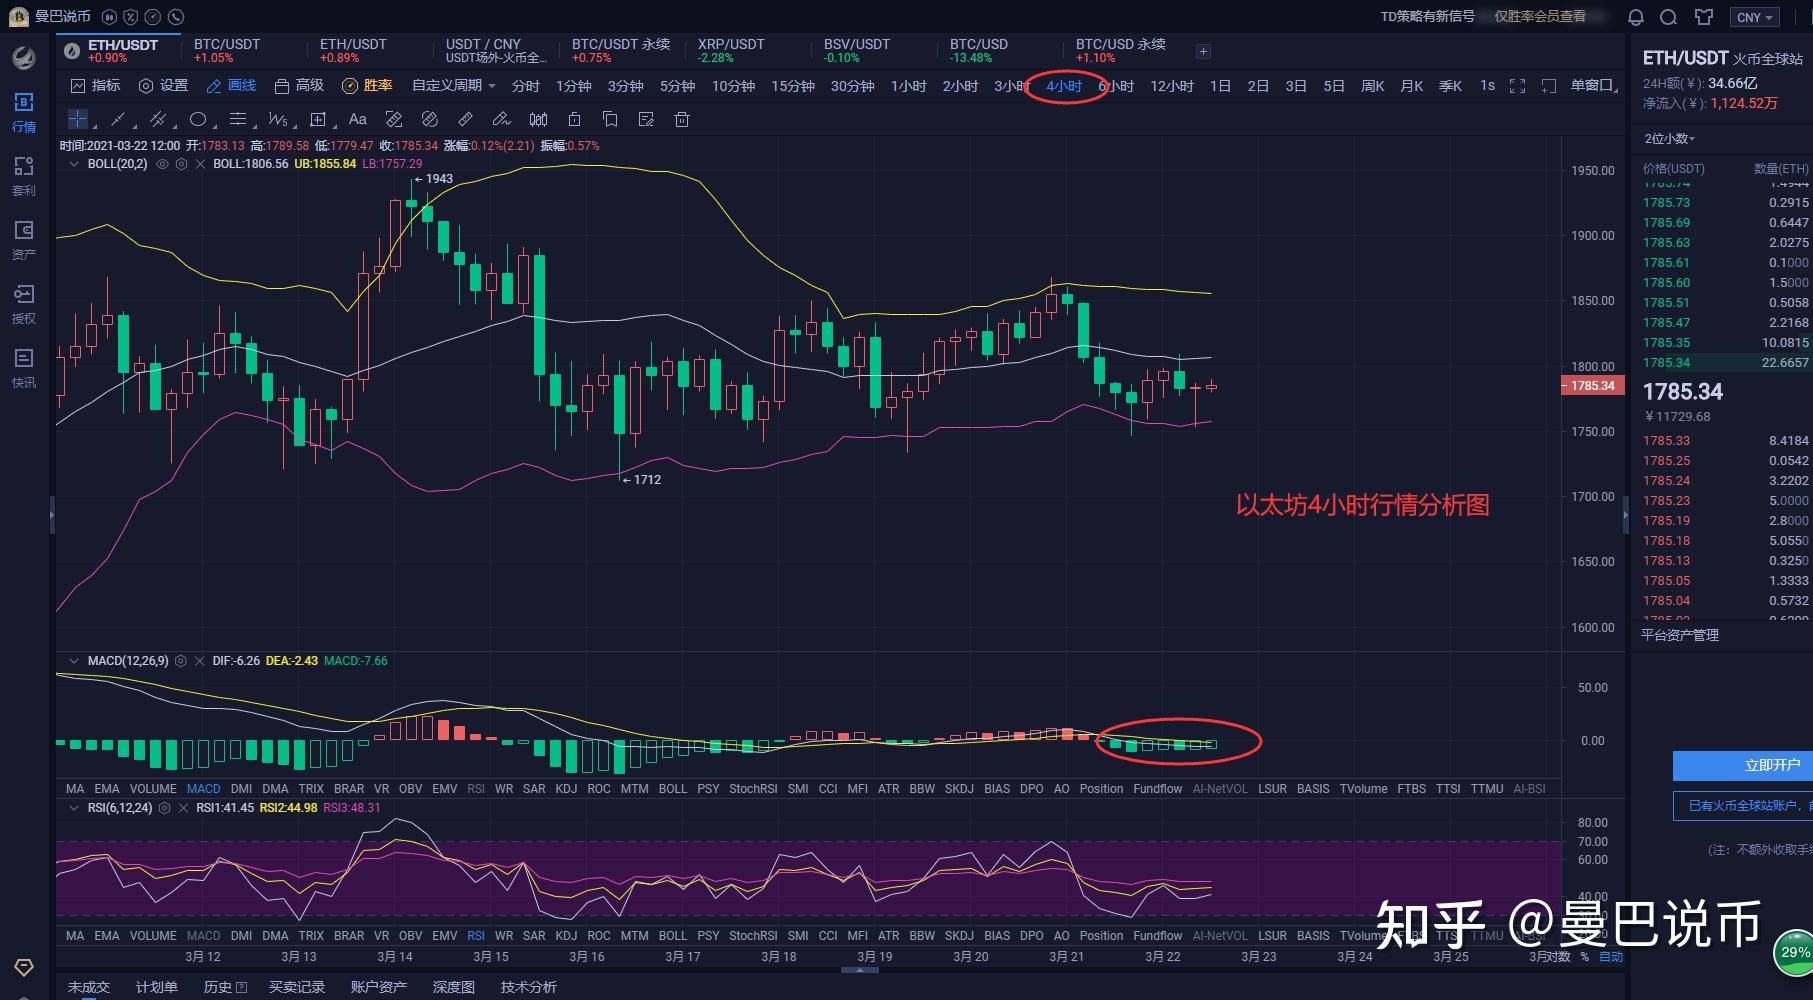Open the 深度图 depth chart tab

tap(453, 987)
